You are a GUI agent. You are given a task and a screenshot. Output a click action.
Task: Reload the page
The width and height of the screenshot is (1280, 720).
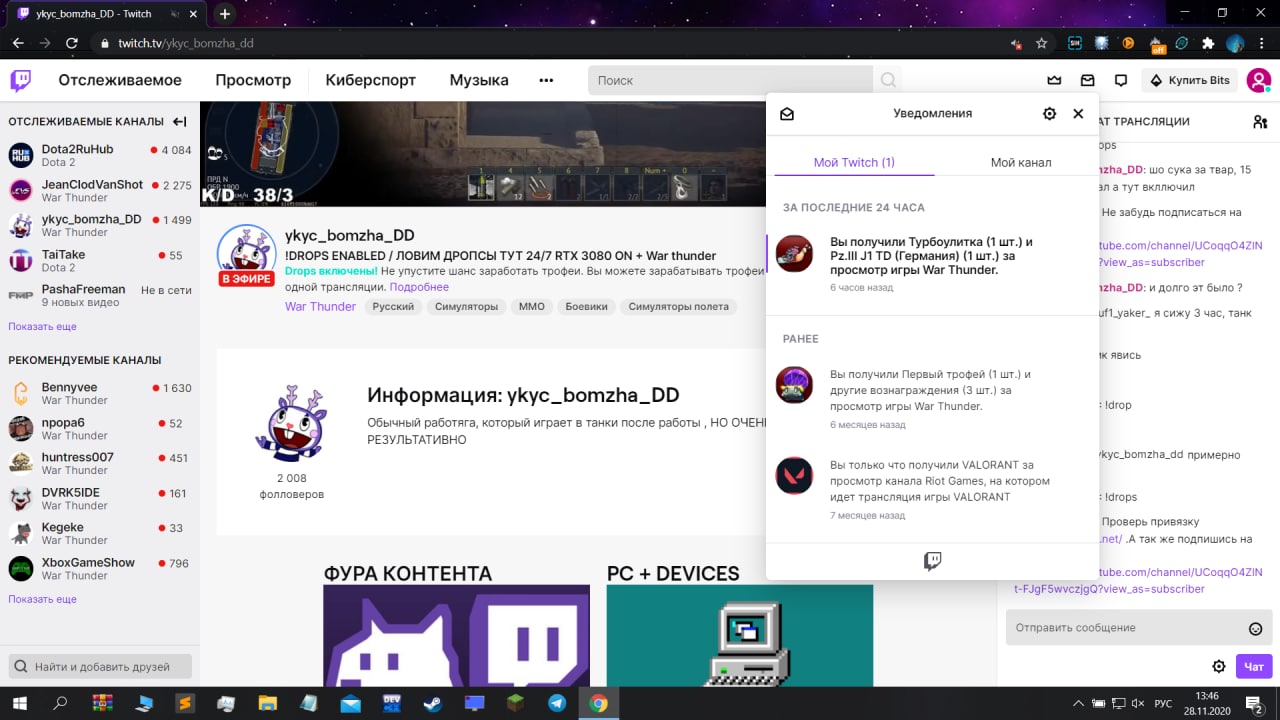pos(72,43)
